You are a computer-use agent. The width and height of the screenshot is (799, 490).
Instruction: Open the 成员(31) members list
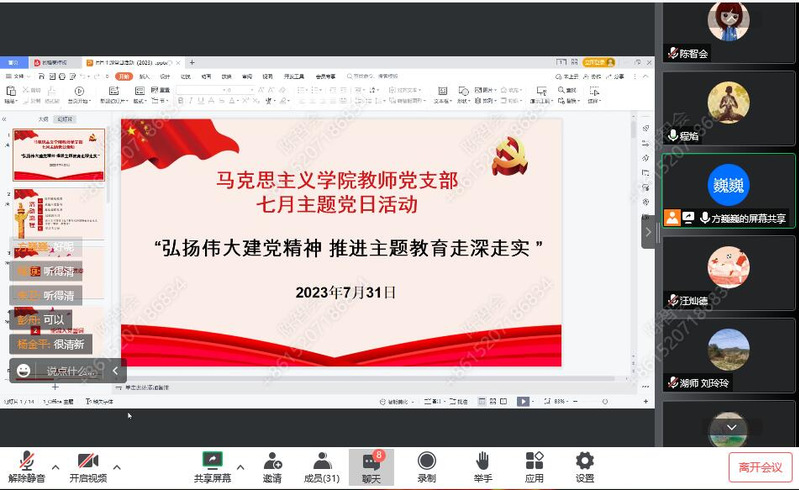pos(322,466)
